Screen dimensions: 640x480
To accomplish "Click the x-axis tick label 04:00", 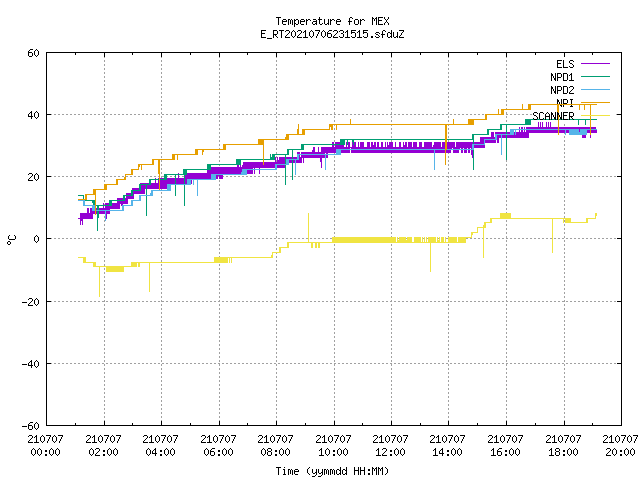I will click(x=160, y=452).
